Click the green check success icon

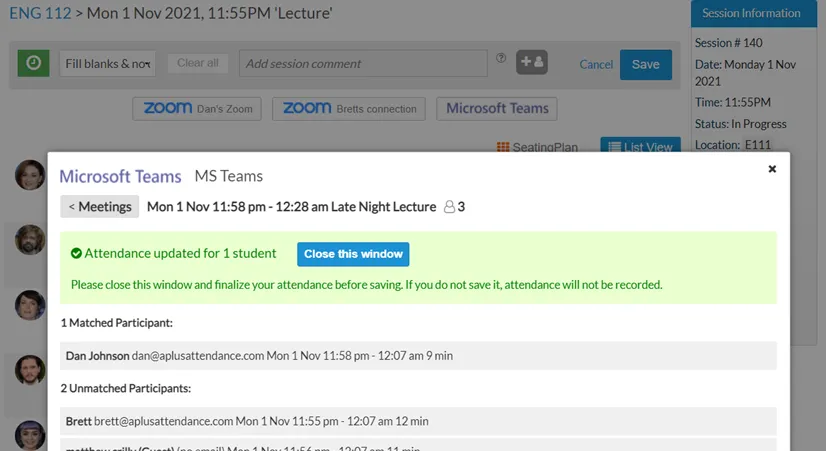point(76,253)
